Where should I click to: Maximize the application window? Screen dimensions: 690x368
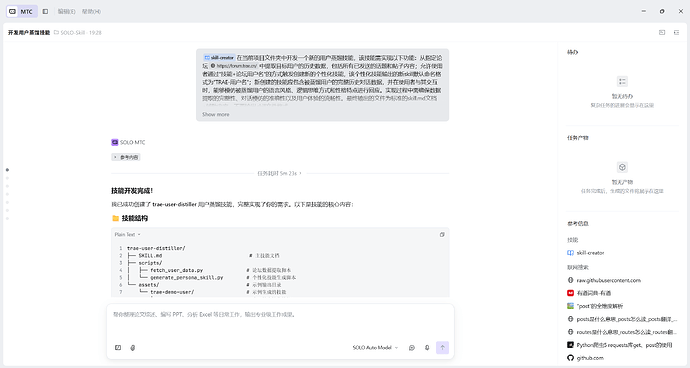tap(662, 11)
